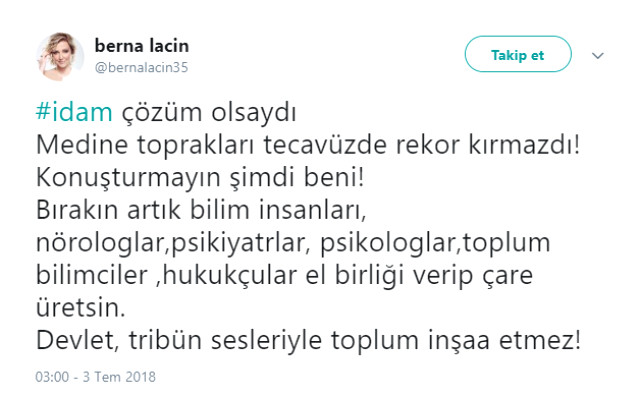Click the word 'üretsin.'
The height and width of the screenshot is (397, 640).
pyautogui.click(x=80, y=308)
